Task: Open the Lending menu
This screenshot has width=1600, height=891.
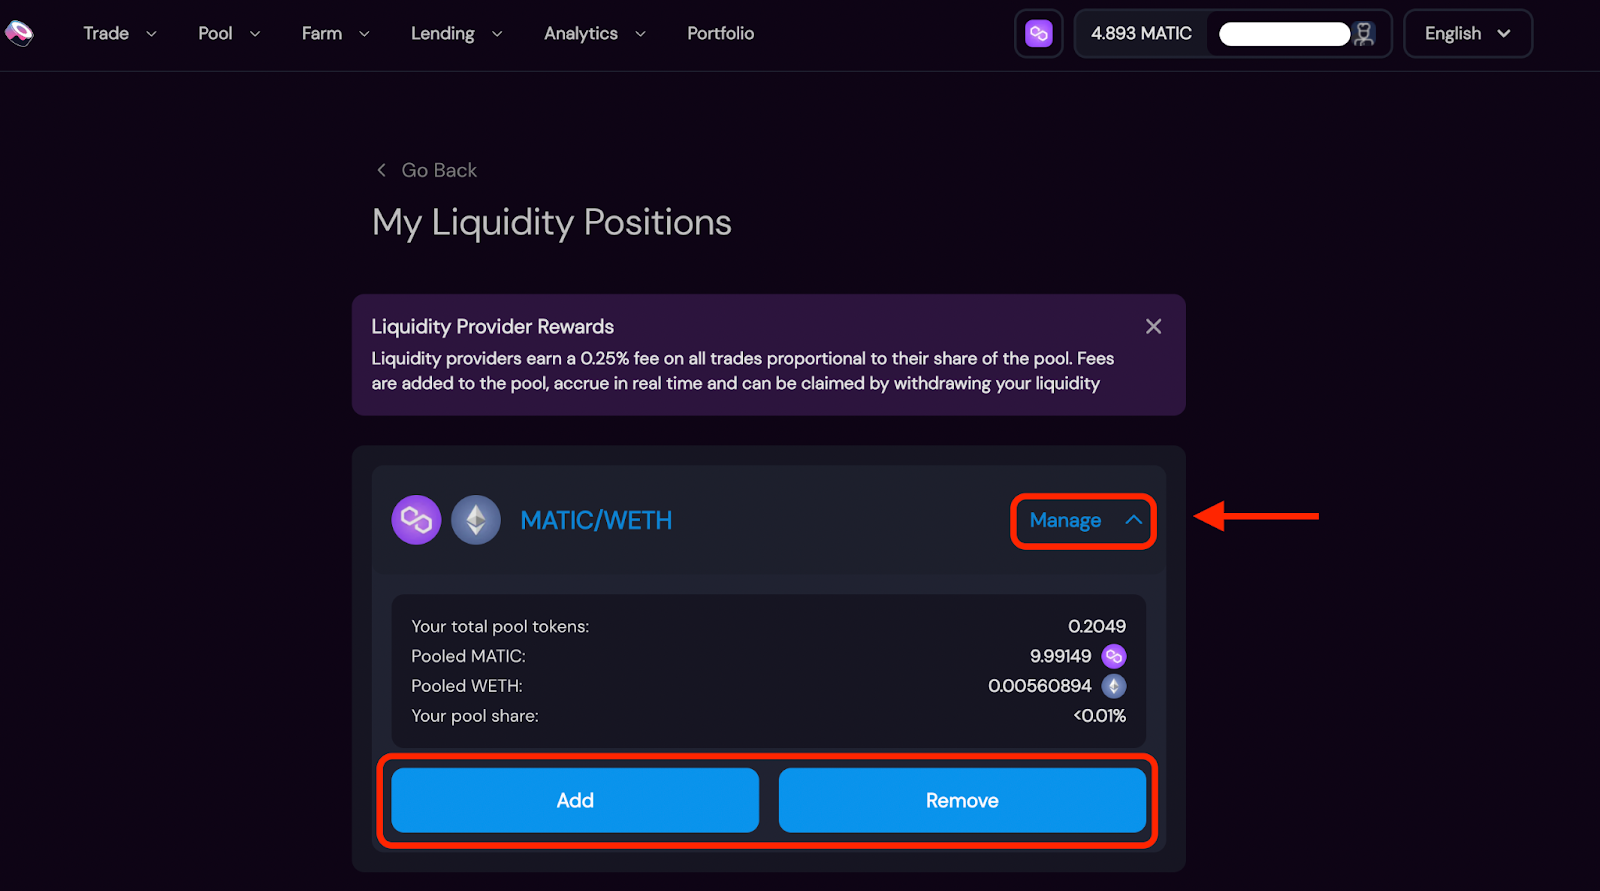Action: click(x=457, y=33)
